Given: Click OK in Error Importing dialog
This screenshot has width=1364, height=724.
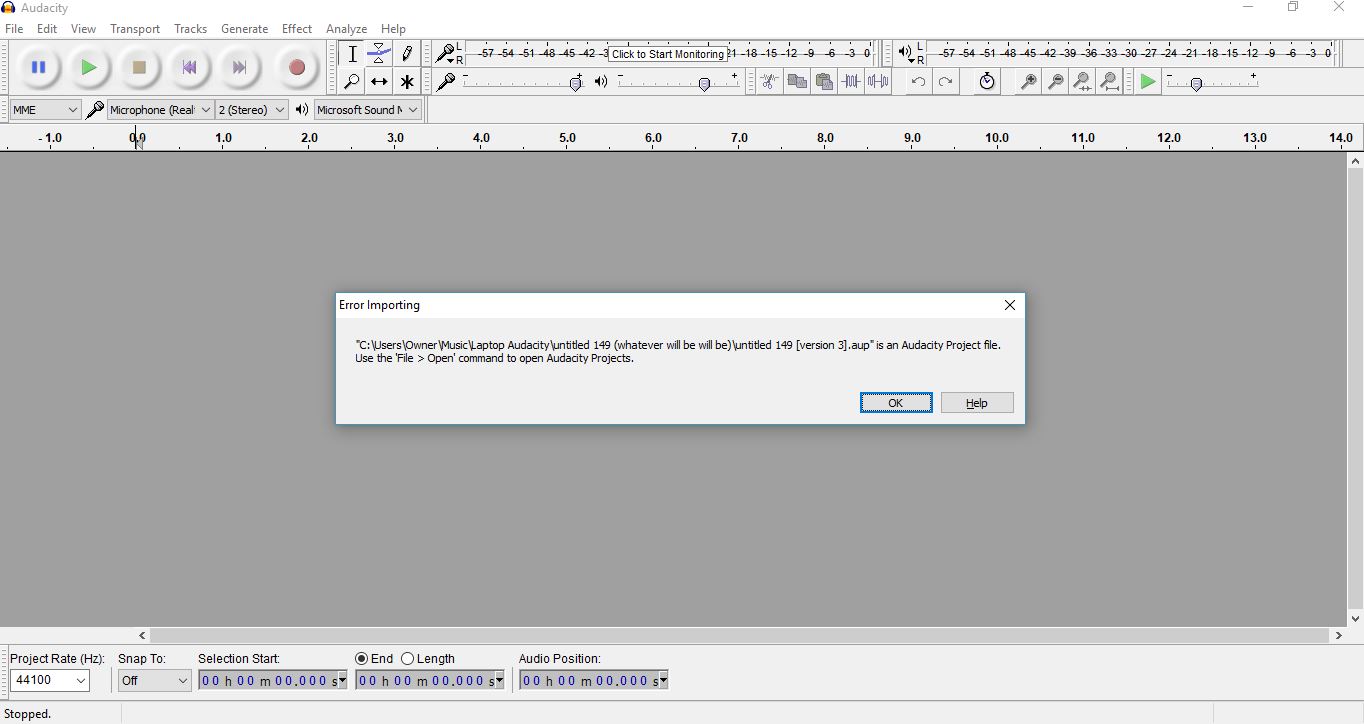Looking at the screenshot, I should click(896, 403).
